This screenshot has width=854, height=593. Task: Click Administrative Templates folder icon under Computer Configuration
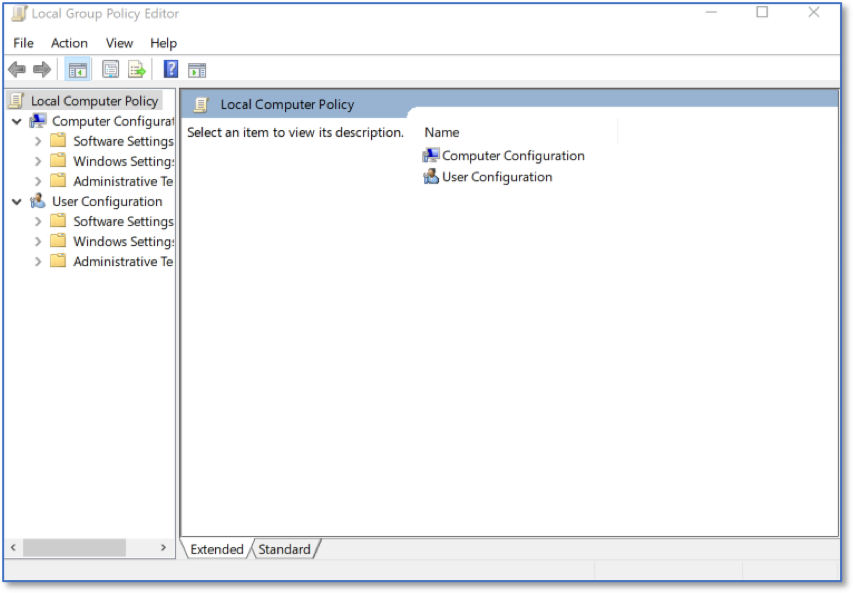coord(58,181)
